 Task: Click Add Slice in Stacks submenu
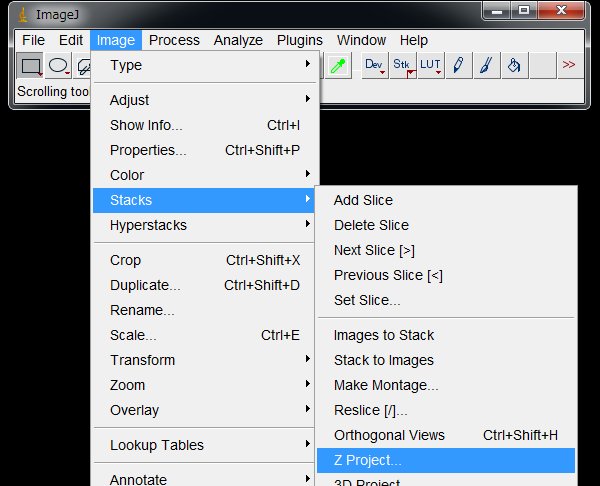[446, 200]
